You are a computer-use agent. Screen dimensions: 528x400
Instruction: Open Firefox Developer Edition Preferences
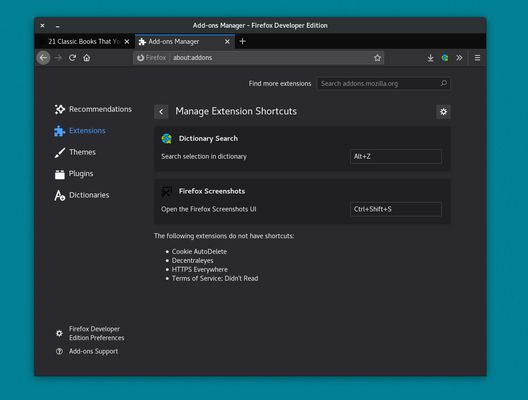tap(97, 333)
